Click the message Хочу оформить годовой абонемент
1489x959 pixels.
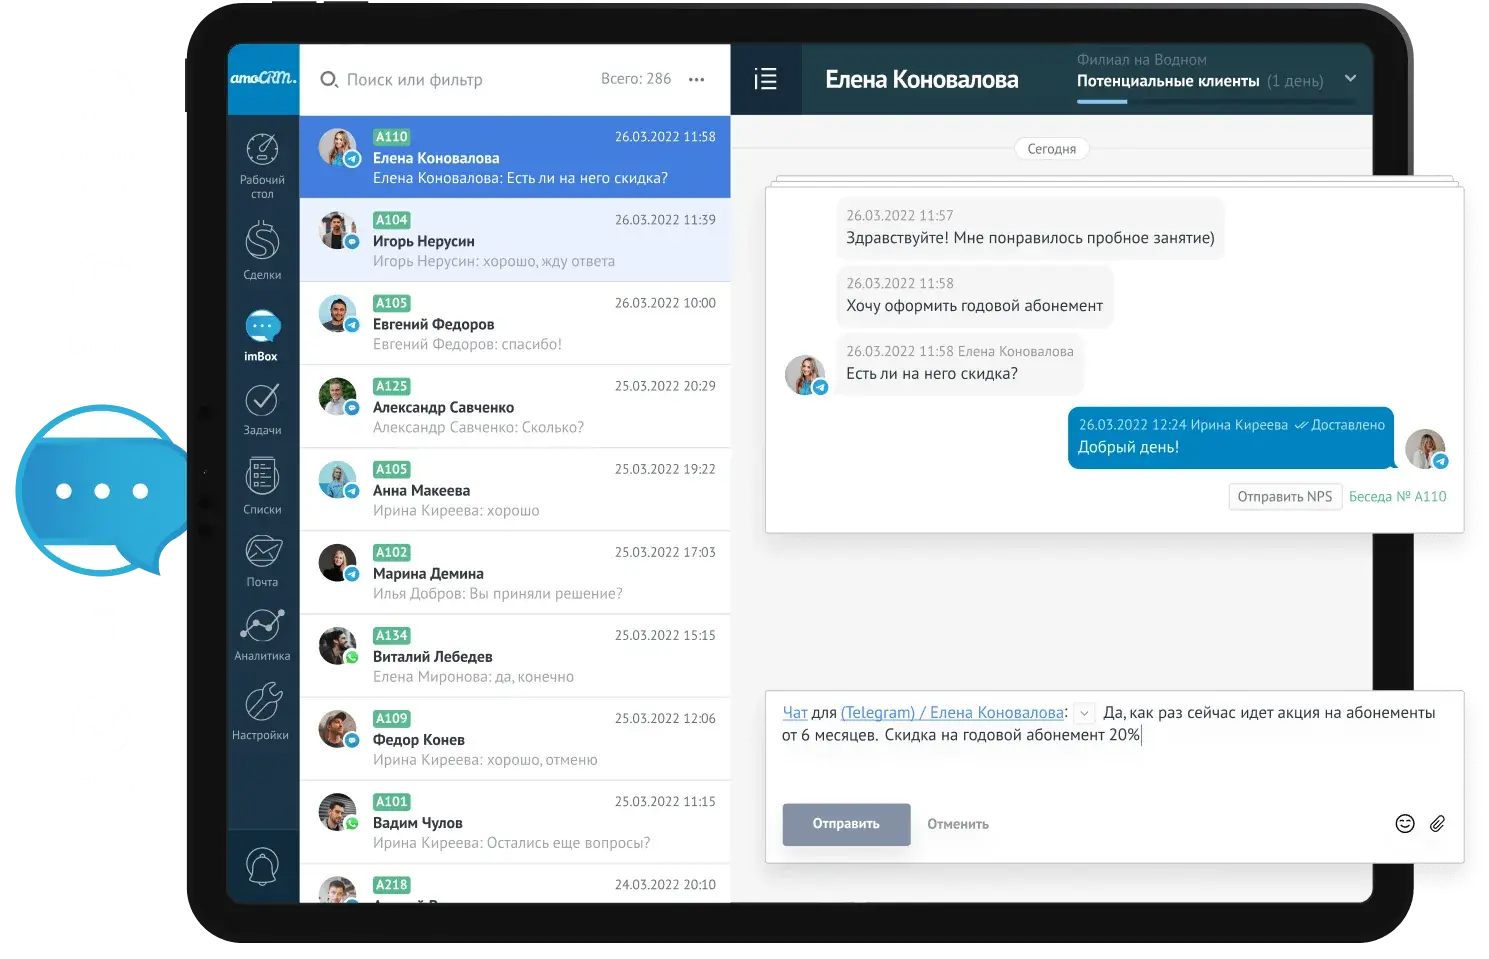pyautogui.click(x=974, y=295)
